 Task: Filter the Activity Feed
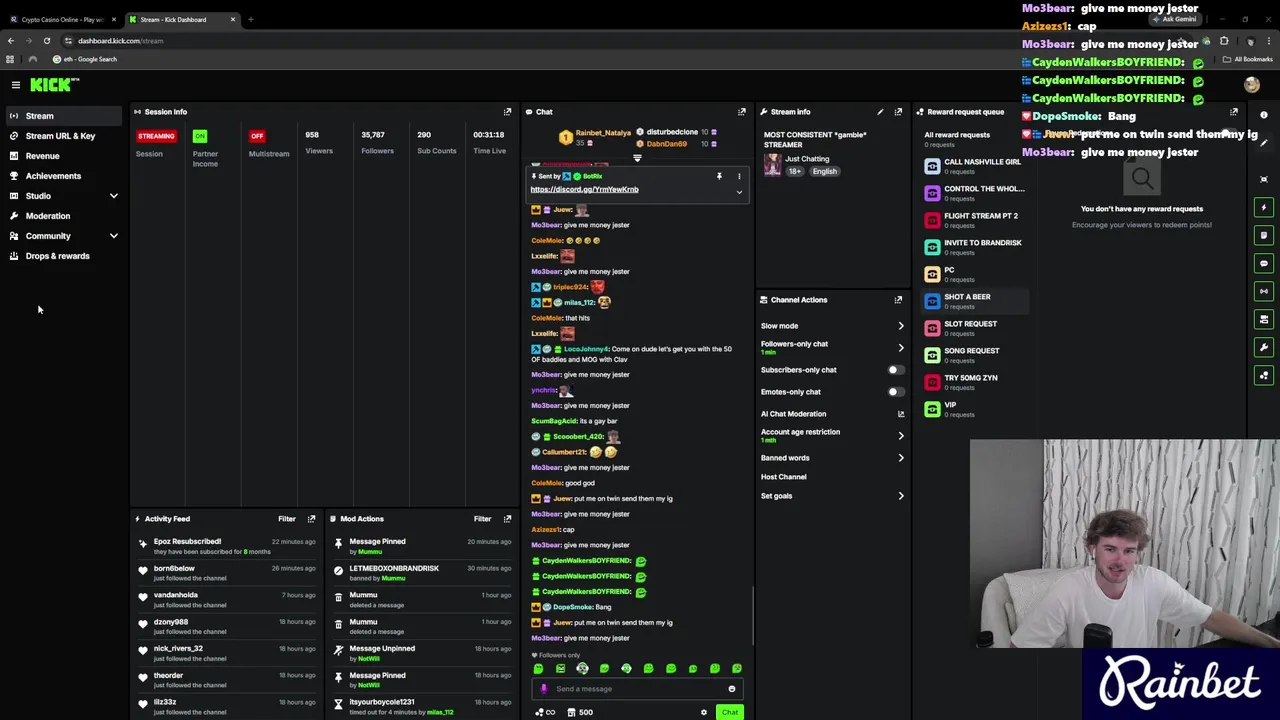coord(287,519)
